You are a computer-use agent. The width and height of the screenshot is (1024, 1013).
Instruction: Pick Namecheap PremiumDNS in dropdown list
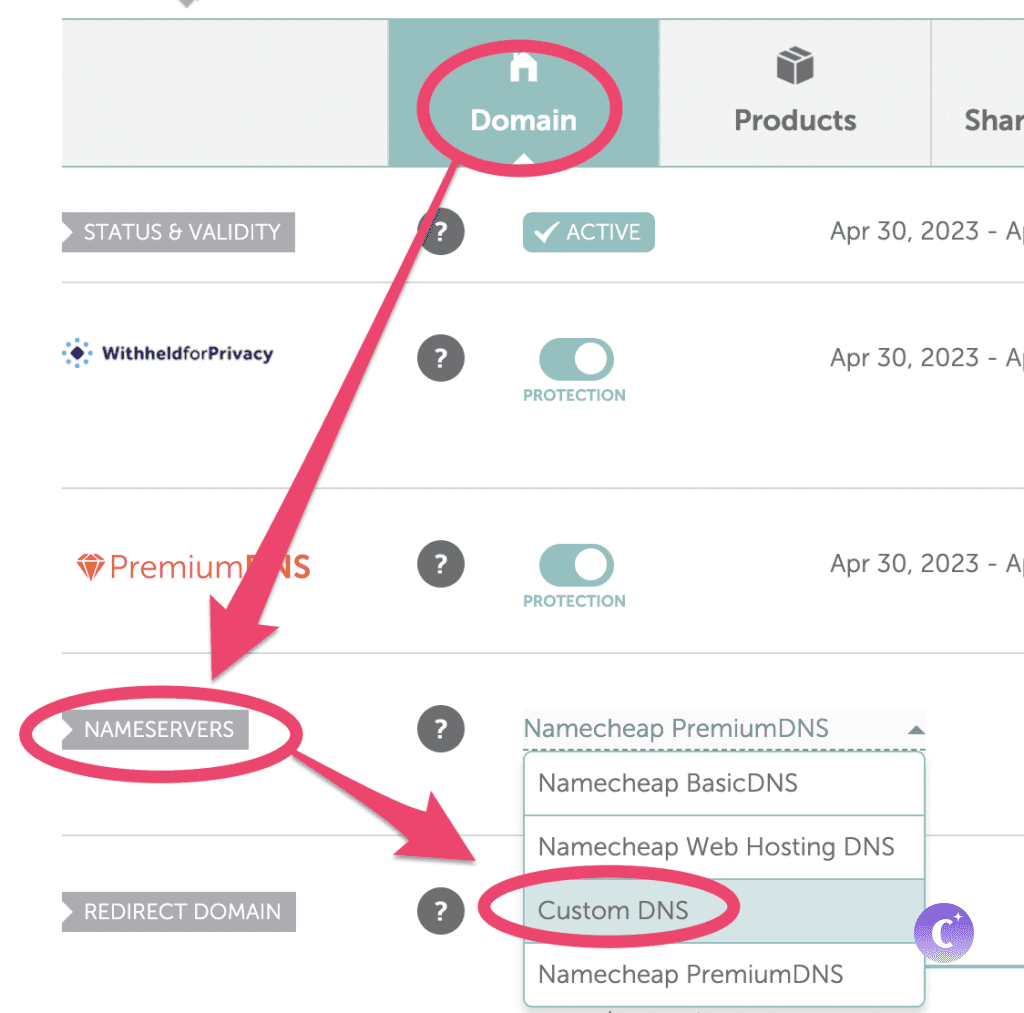click(690, 973)
